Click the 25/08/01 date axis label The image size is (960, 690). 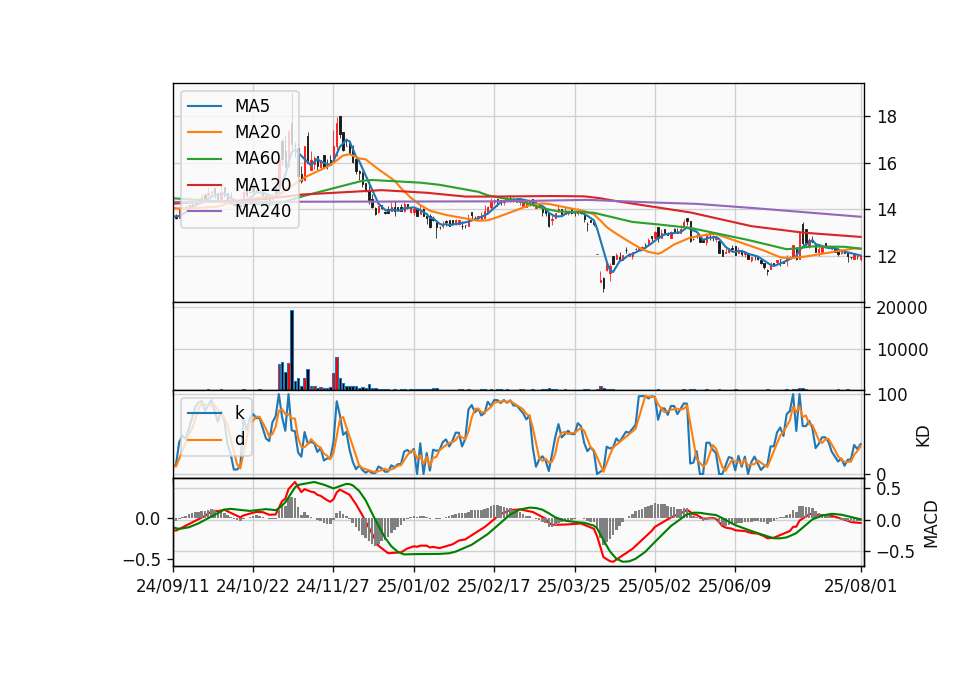(x=861, y=586)
